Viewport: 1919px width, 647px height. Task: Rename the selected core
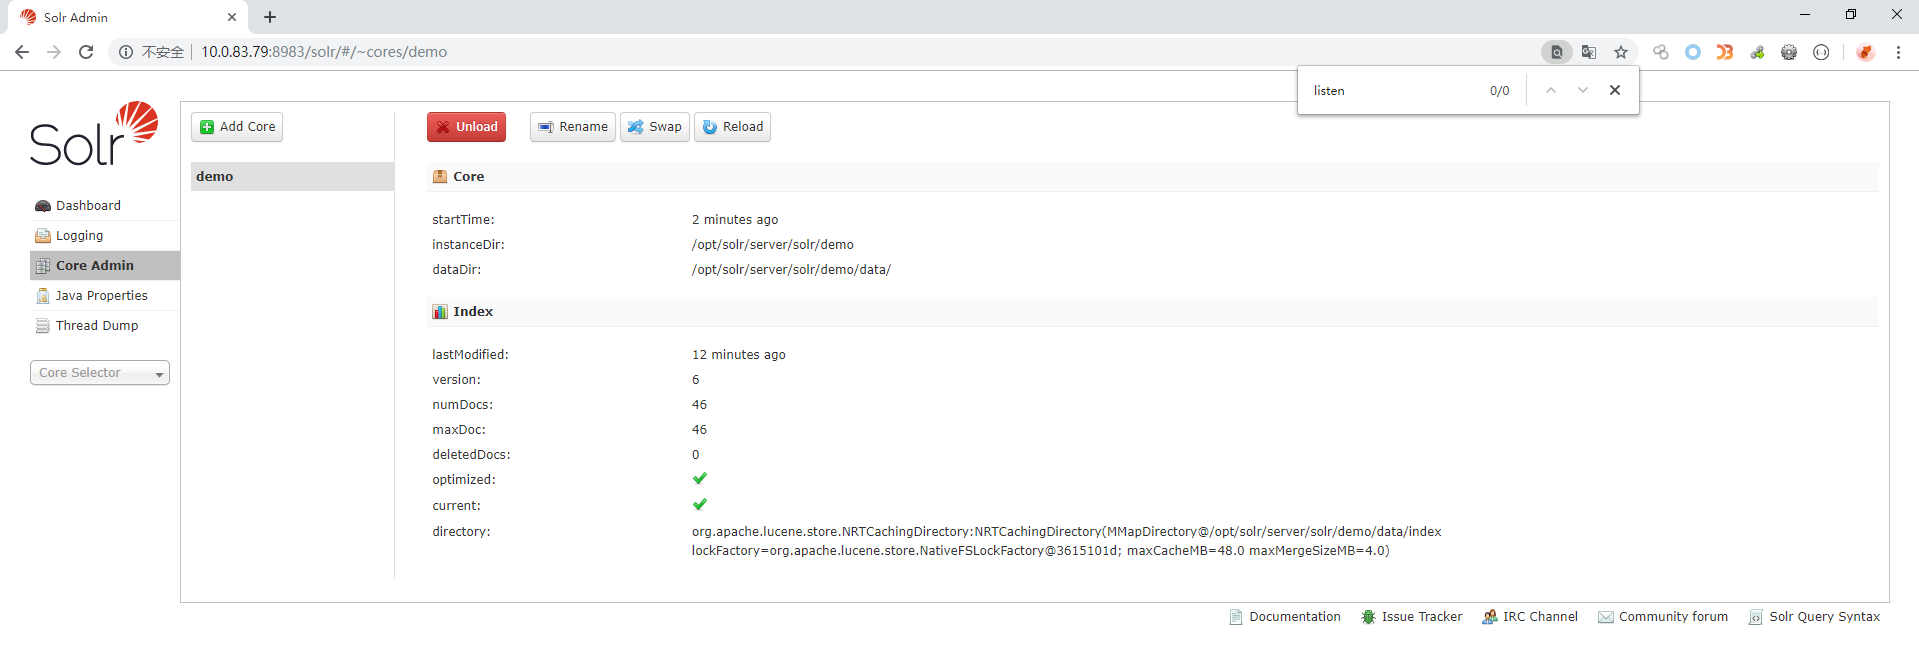(x=573, y=127)
